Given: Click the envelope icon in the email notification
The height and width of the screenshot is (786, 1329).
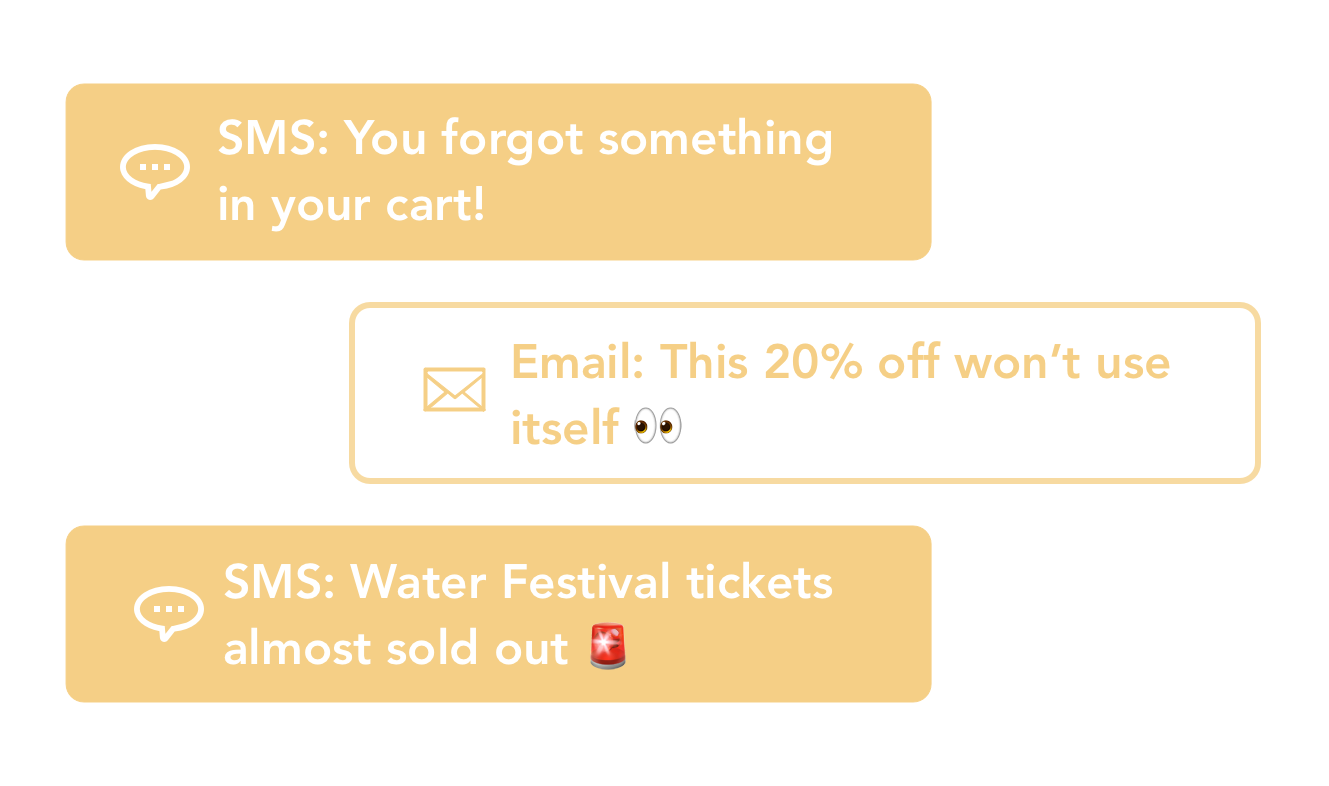Looking at the screenshot, I should (454, 390).
